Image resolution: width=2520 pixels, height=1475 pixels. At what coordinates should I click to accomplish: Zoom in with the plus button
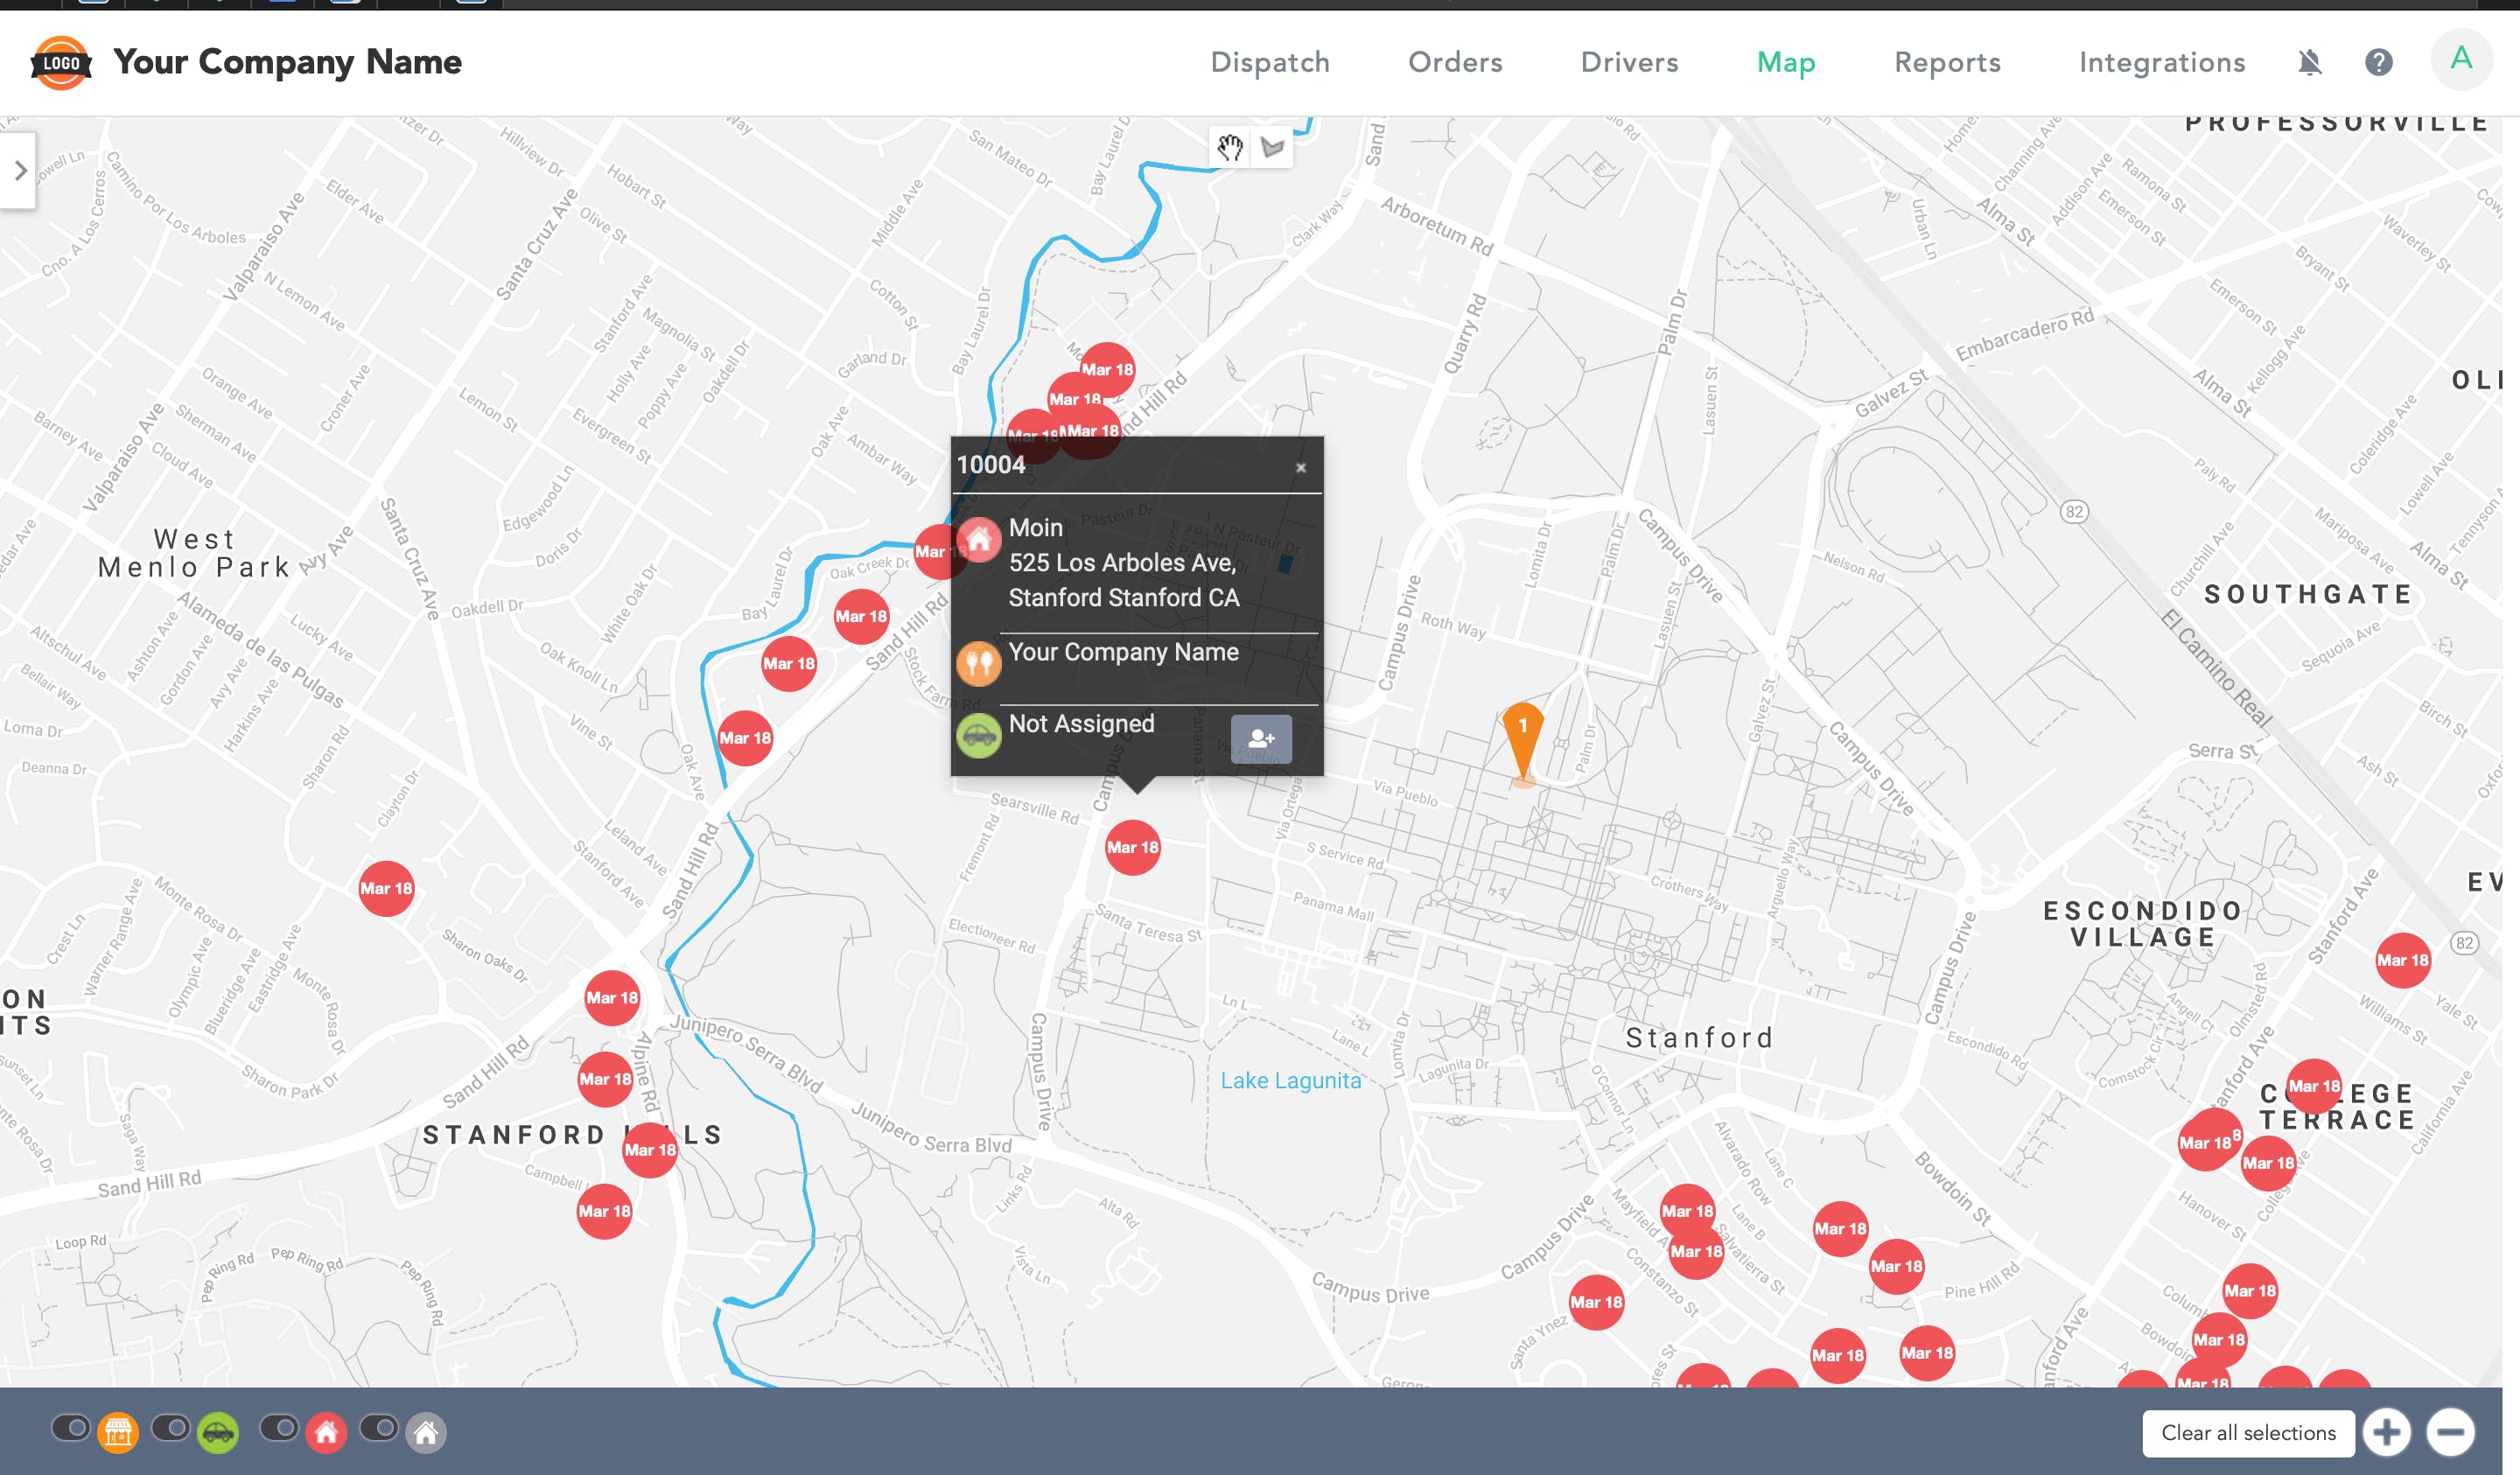pyautogui.click(x=2386, y=1432)
